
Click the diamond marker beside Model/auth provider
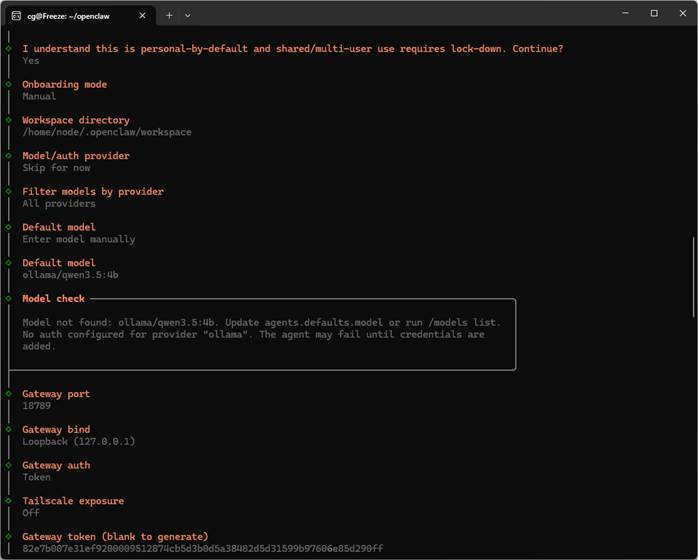(x=9, y=156)
